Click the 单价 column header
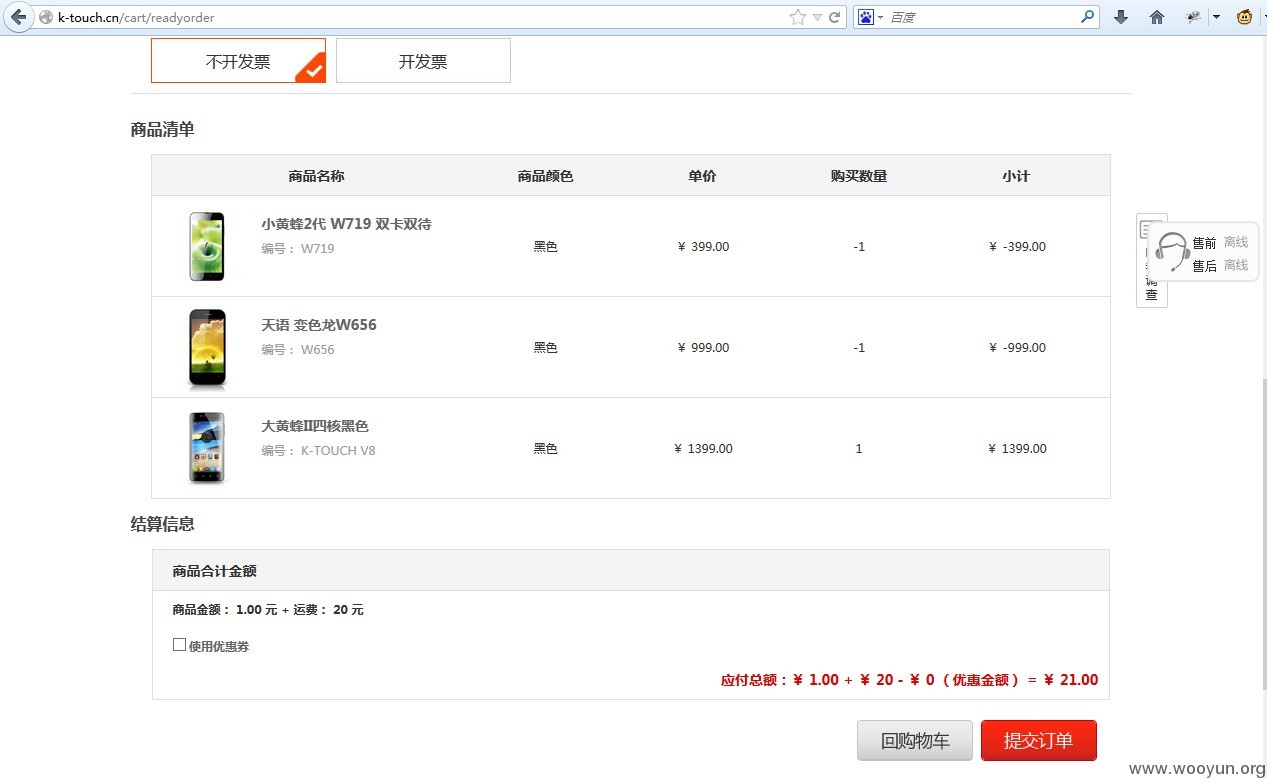The height and width of the screenshot is (778, 1267). [x=702, y=176]
